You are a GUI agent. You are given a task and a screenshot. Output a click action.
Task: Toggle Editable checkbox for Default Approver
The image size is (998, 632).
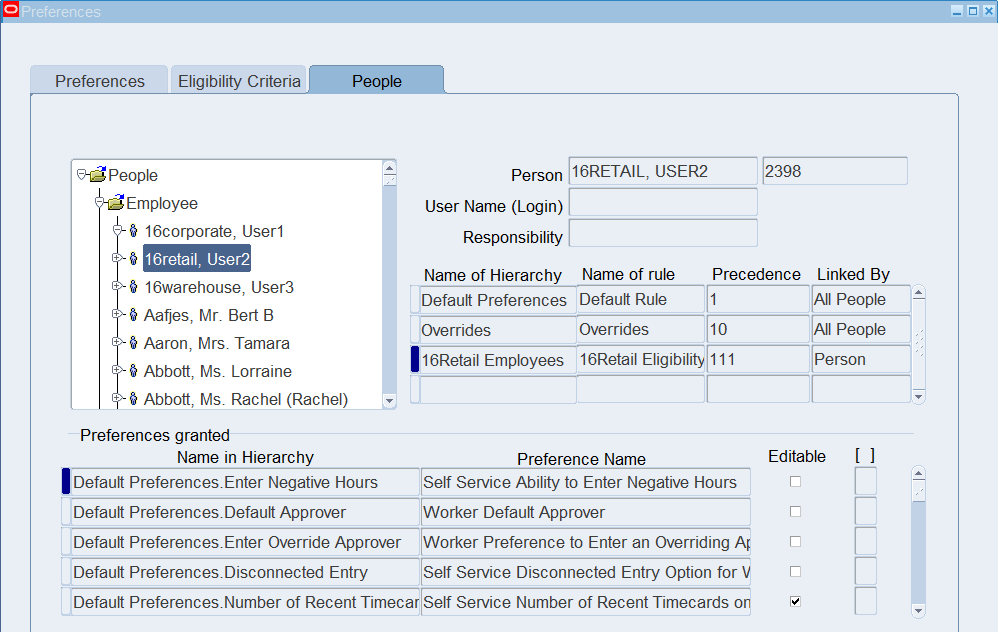(795, 512)
